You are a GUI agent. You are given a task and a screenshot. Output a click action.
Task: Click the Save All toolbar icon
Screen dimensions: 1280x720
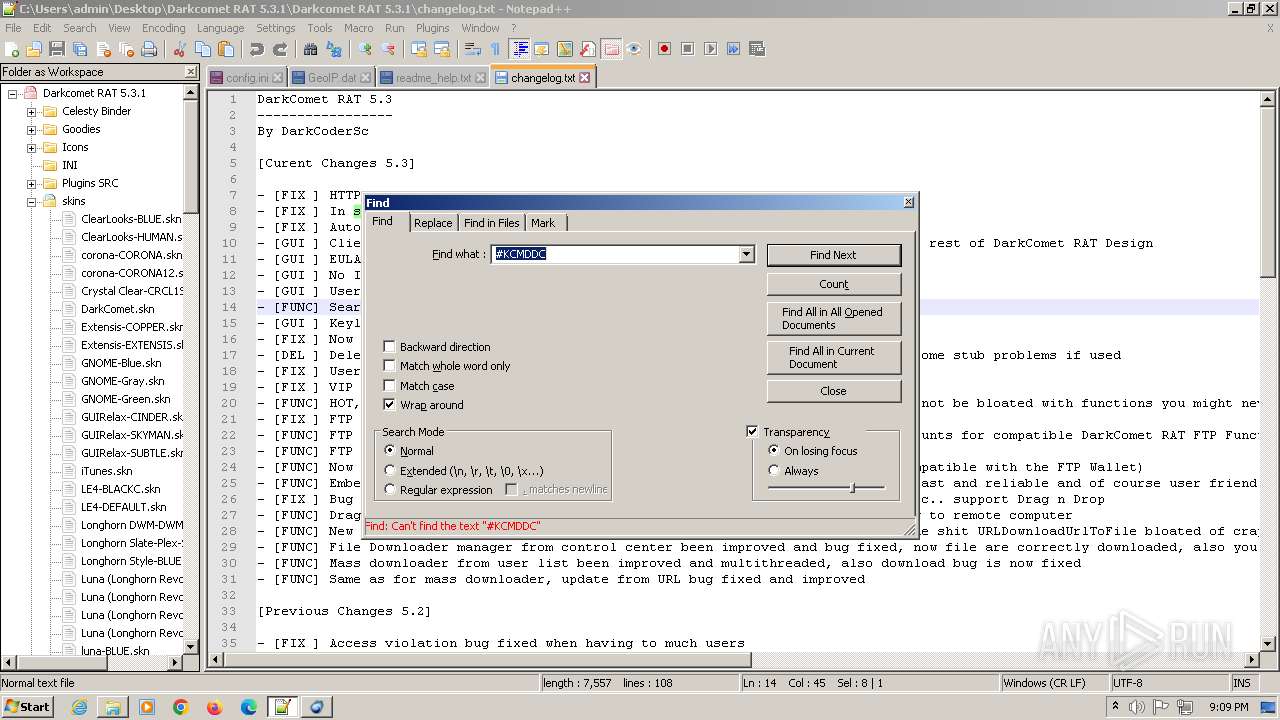pyautogui.click(x=80, y=49)
